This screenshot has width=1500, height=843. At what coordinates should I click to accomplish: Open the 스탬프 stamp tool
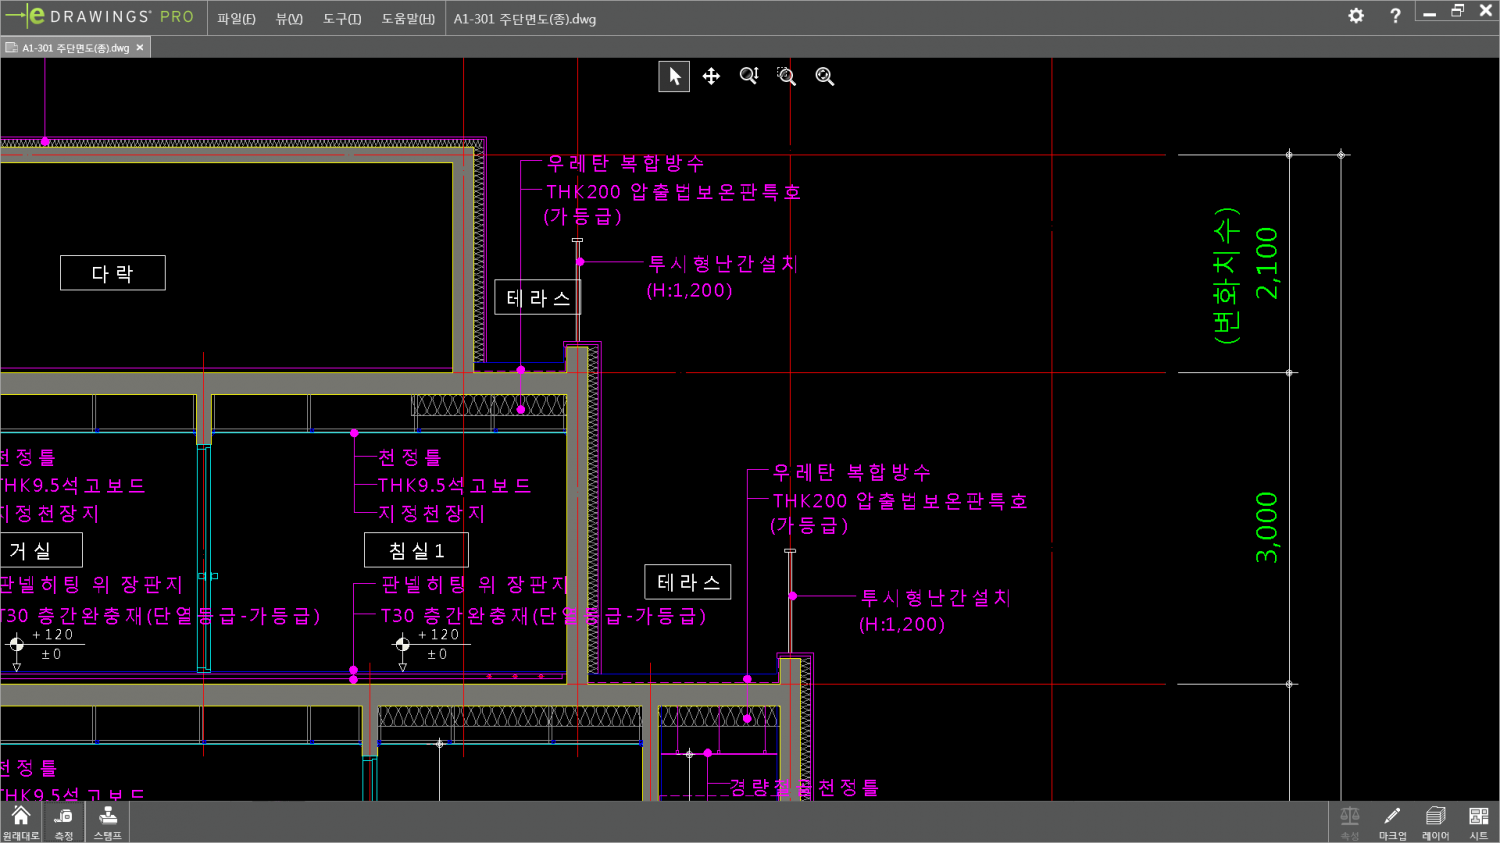pos(108,822)
